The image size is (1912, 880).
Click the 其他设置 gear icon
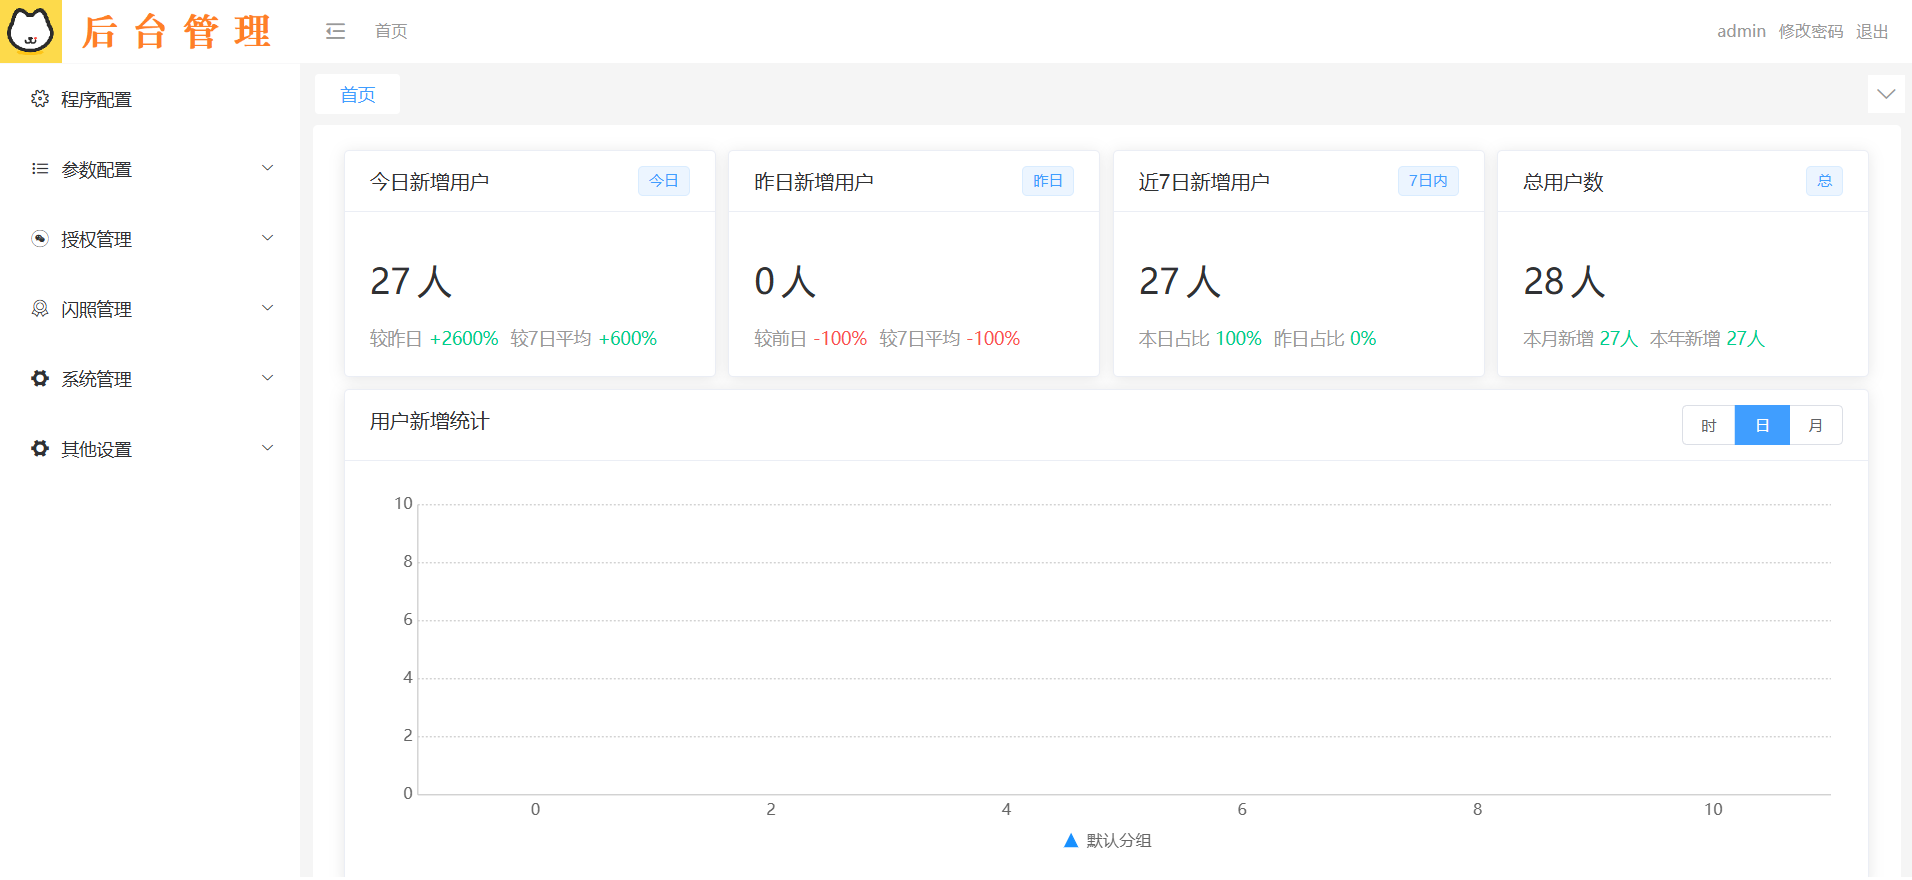click(40, 449)
